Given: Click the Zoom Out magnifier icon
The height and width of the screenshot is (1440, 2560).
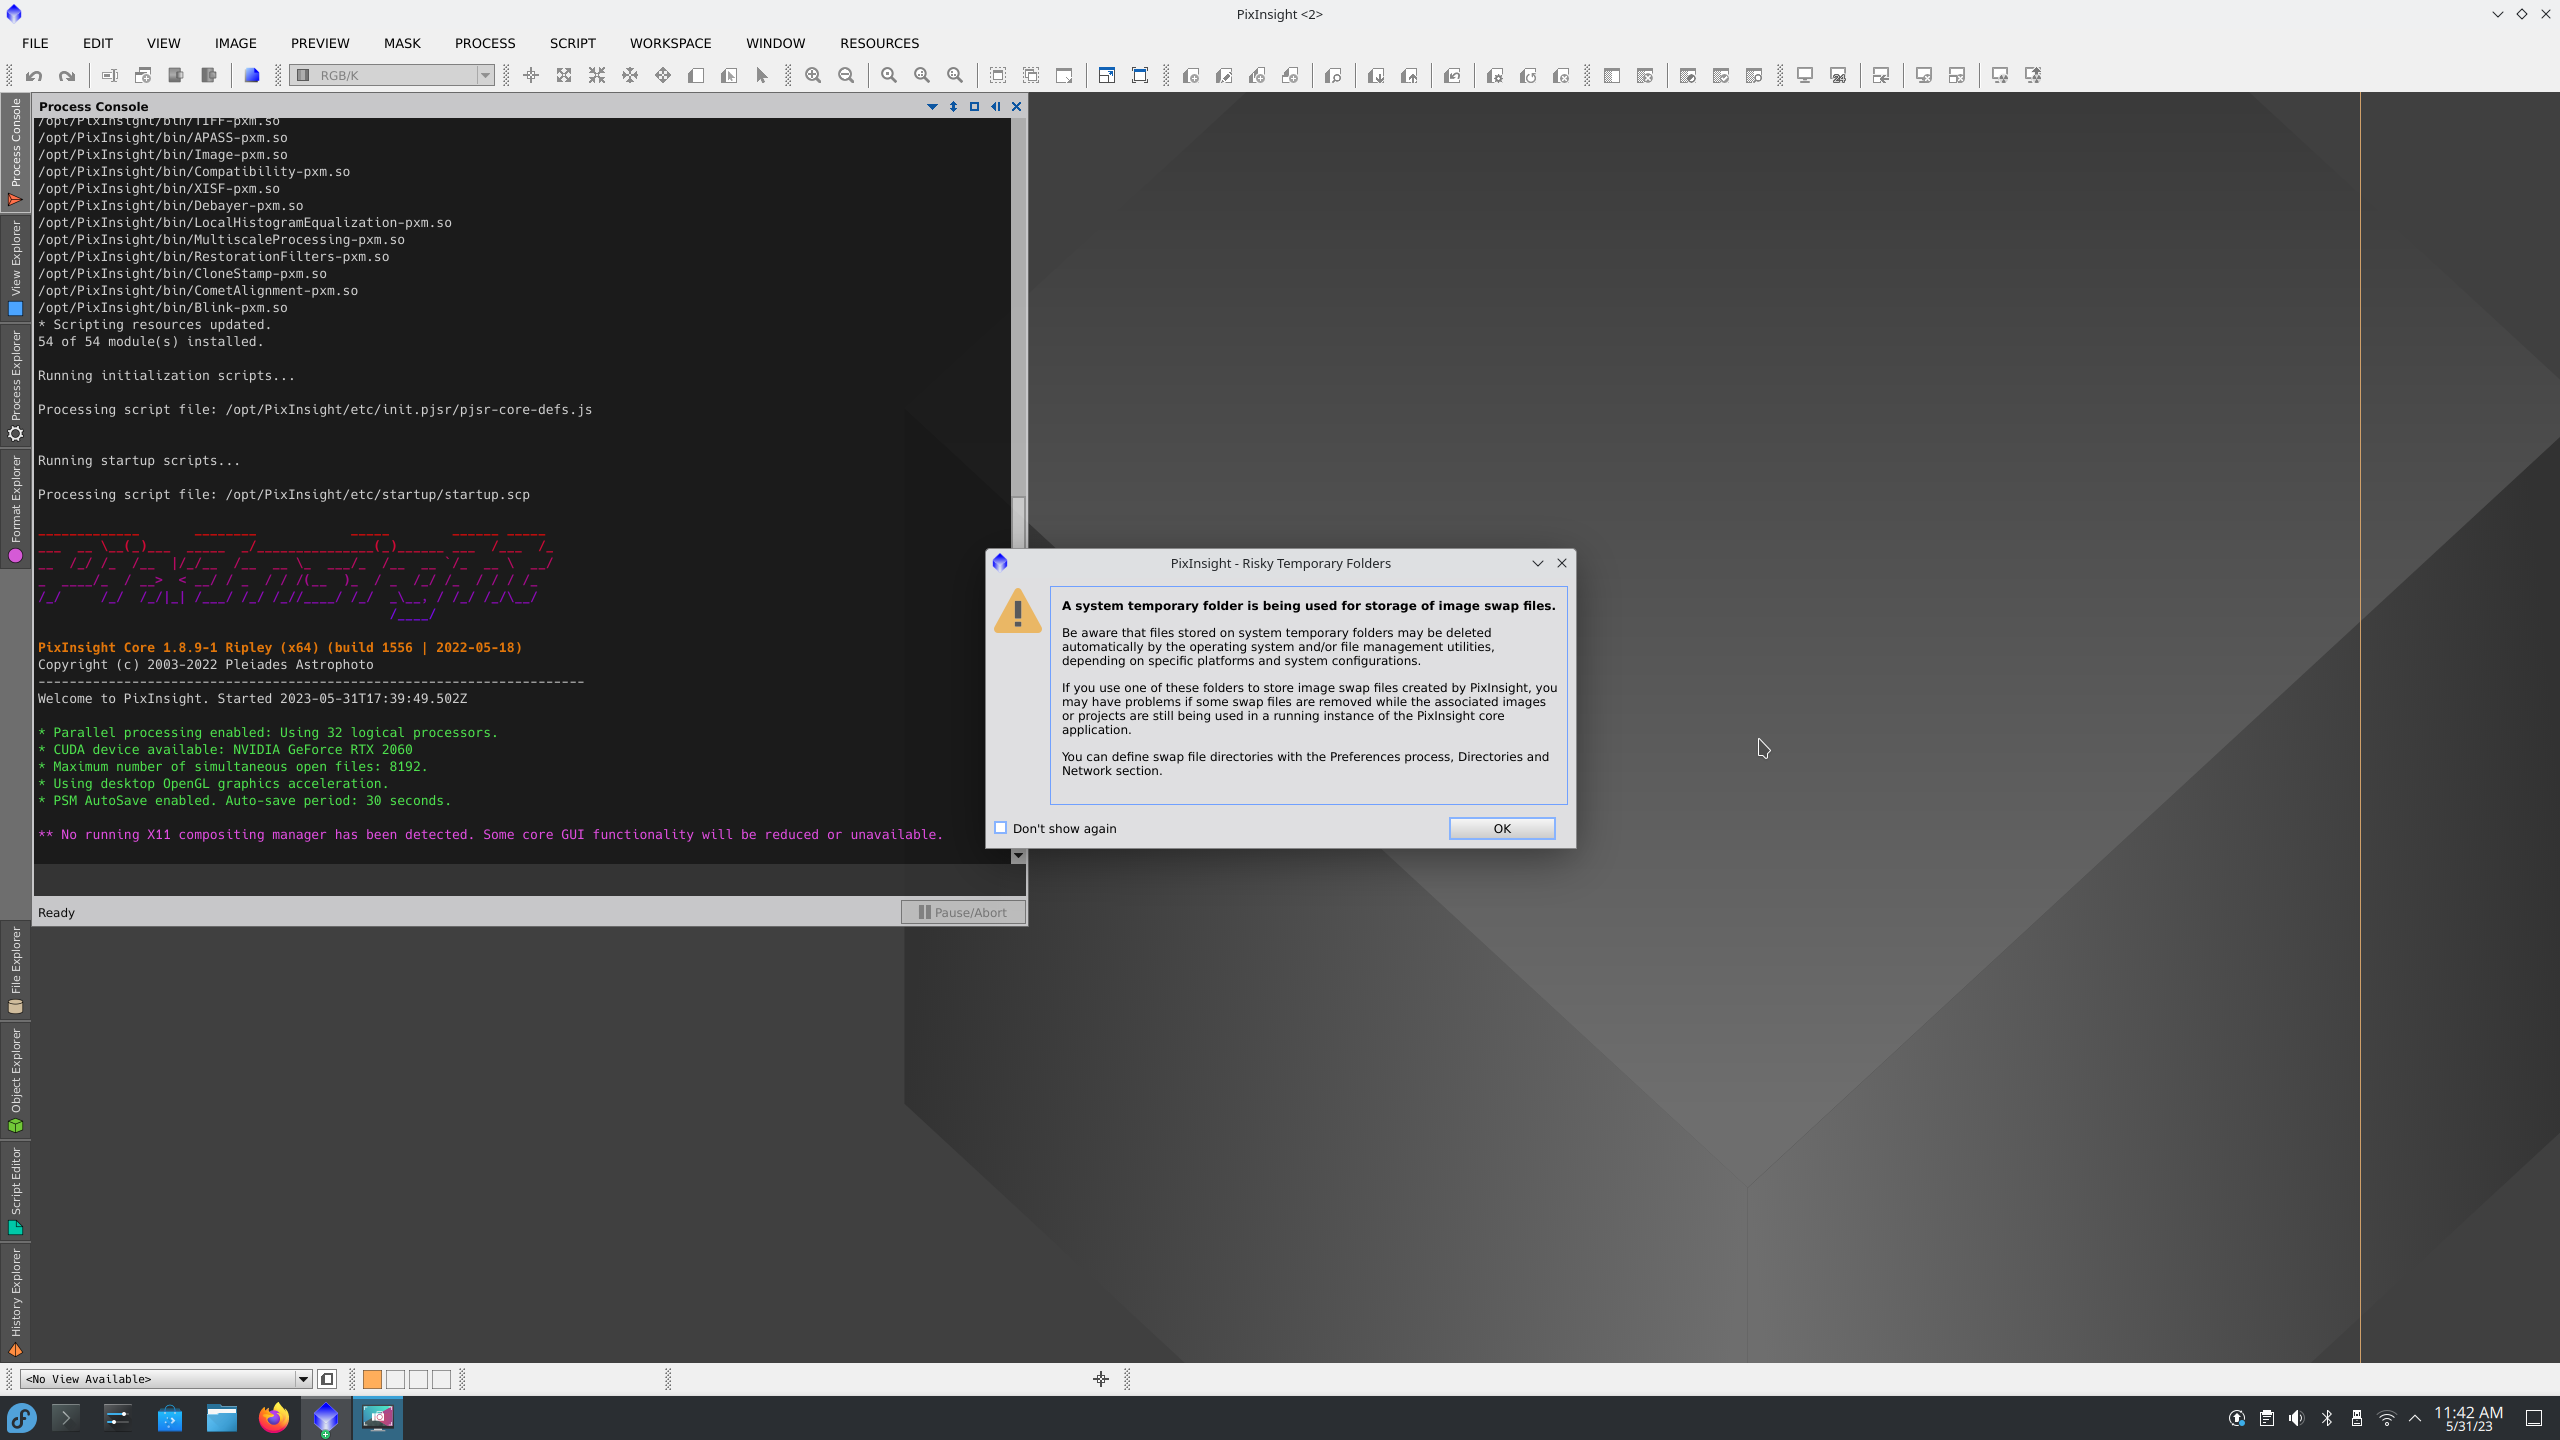Looking at the screenshot, I should tap(846, 75).
